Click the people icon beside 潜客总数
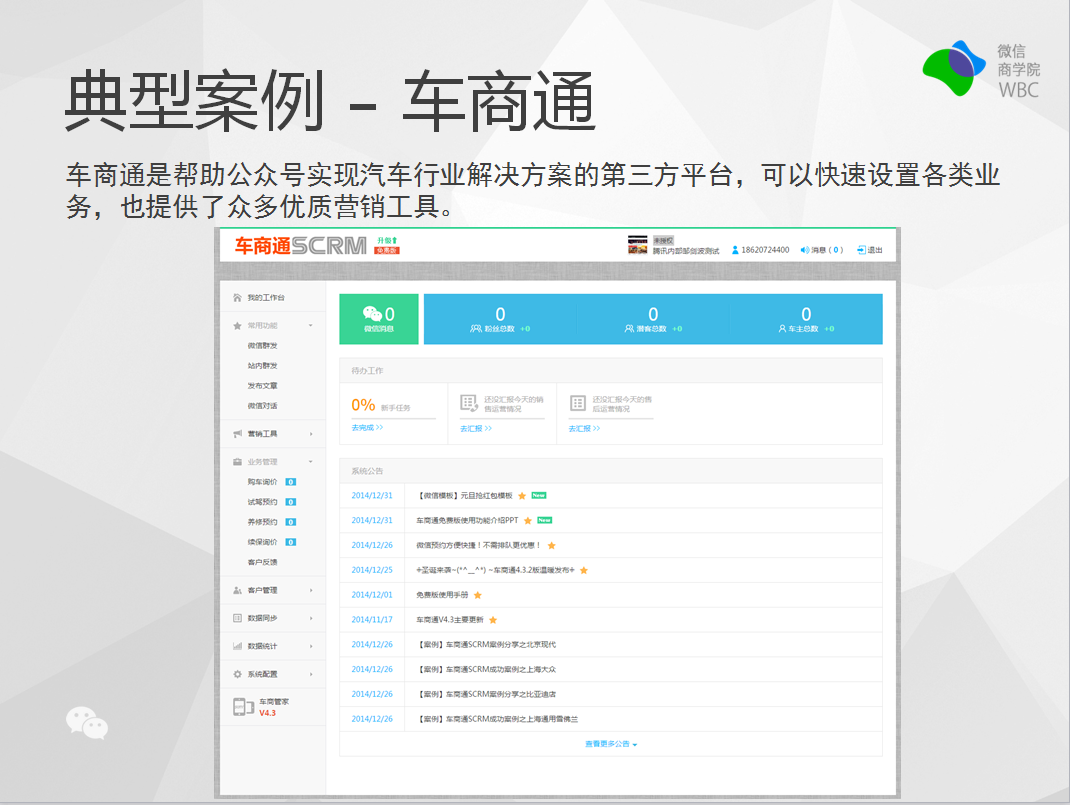This screenshot has width=1070, height=805. (x=629, y=329)
